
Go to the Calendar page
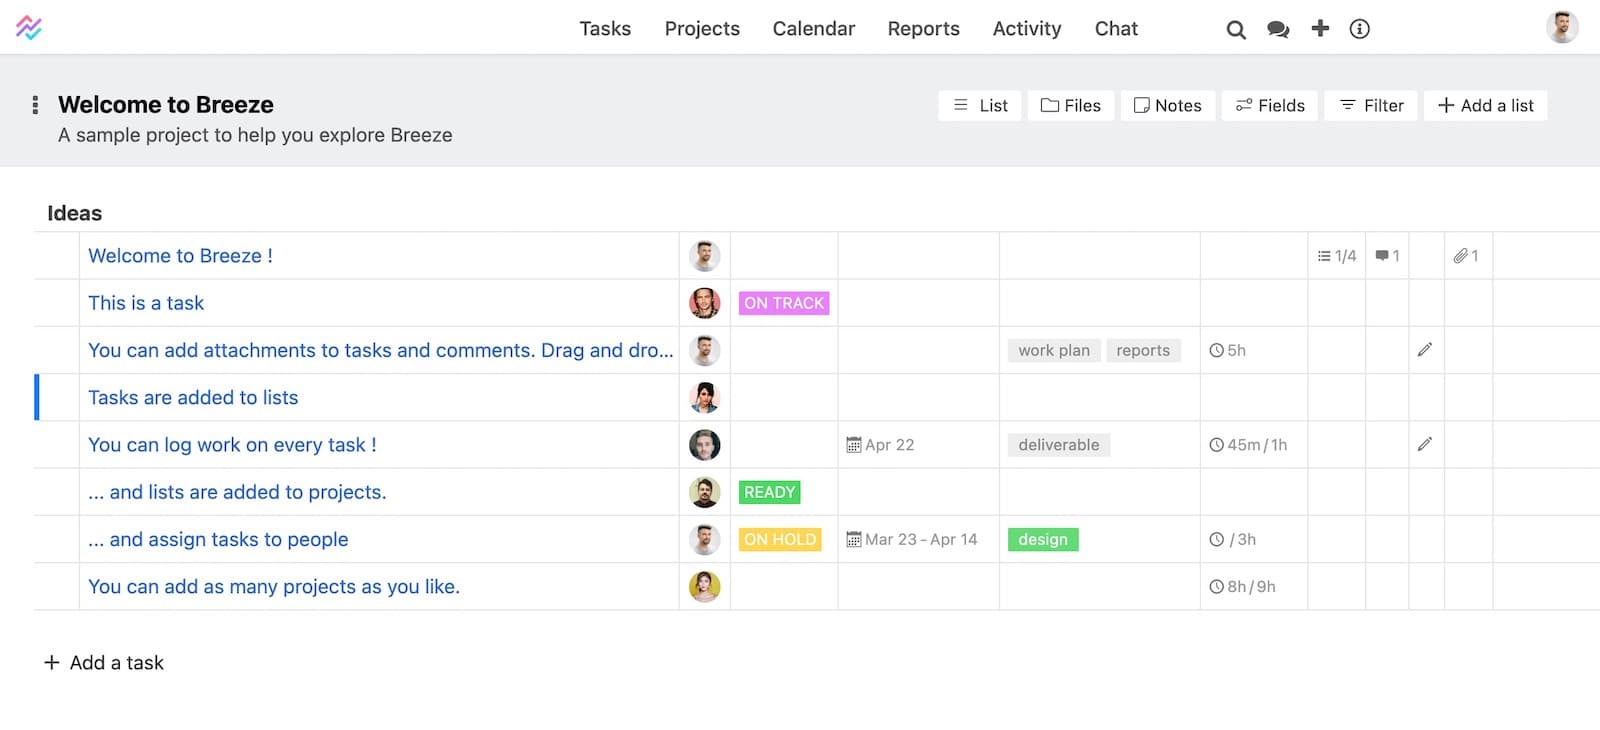pos(814,29)
